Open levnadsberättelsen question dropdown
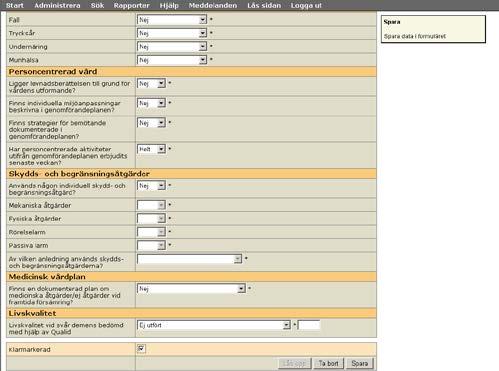 coord(151,84)
